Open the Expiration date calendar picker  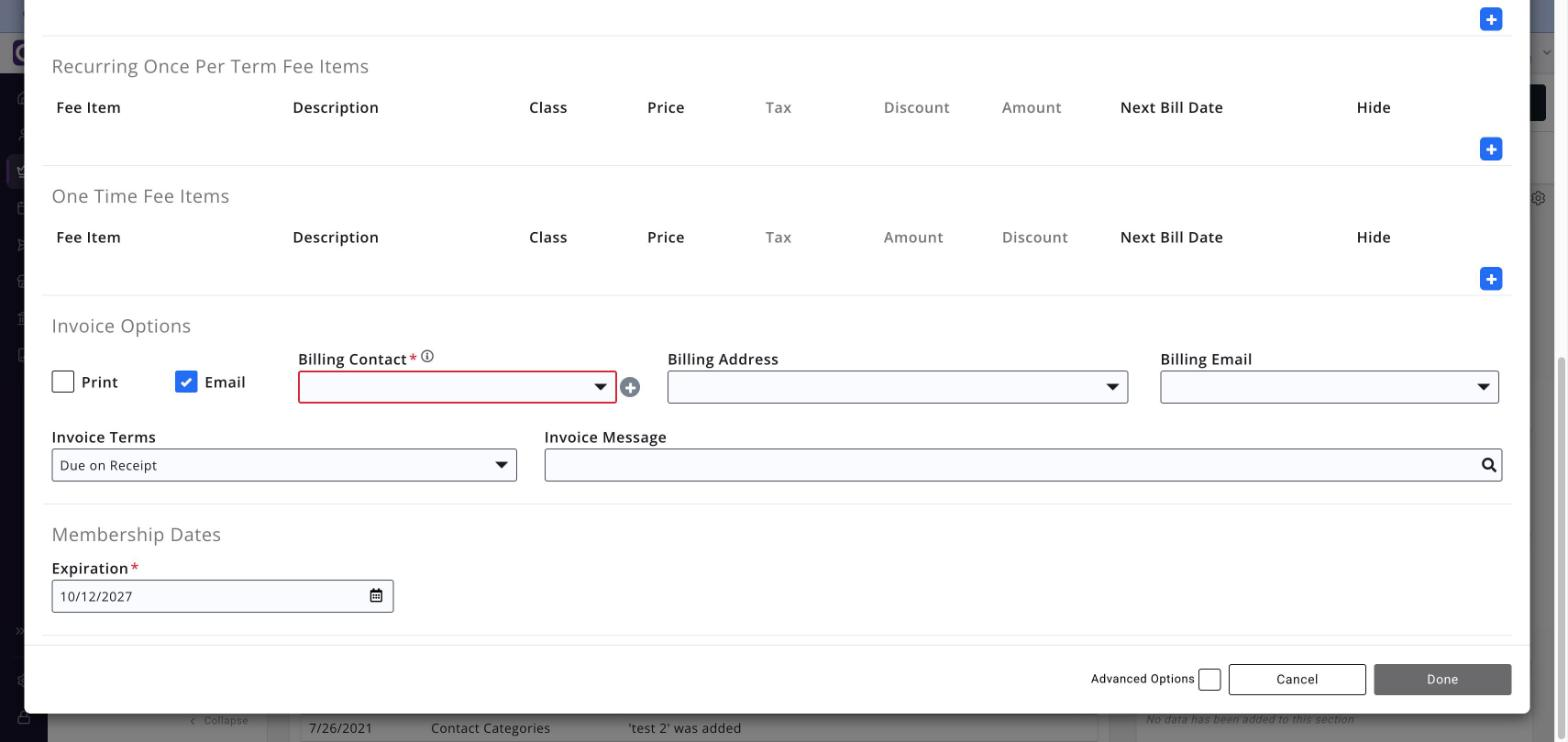(x=376, y=596)
